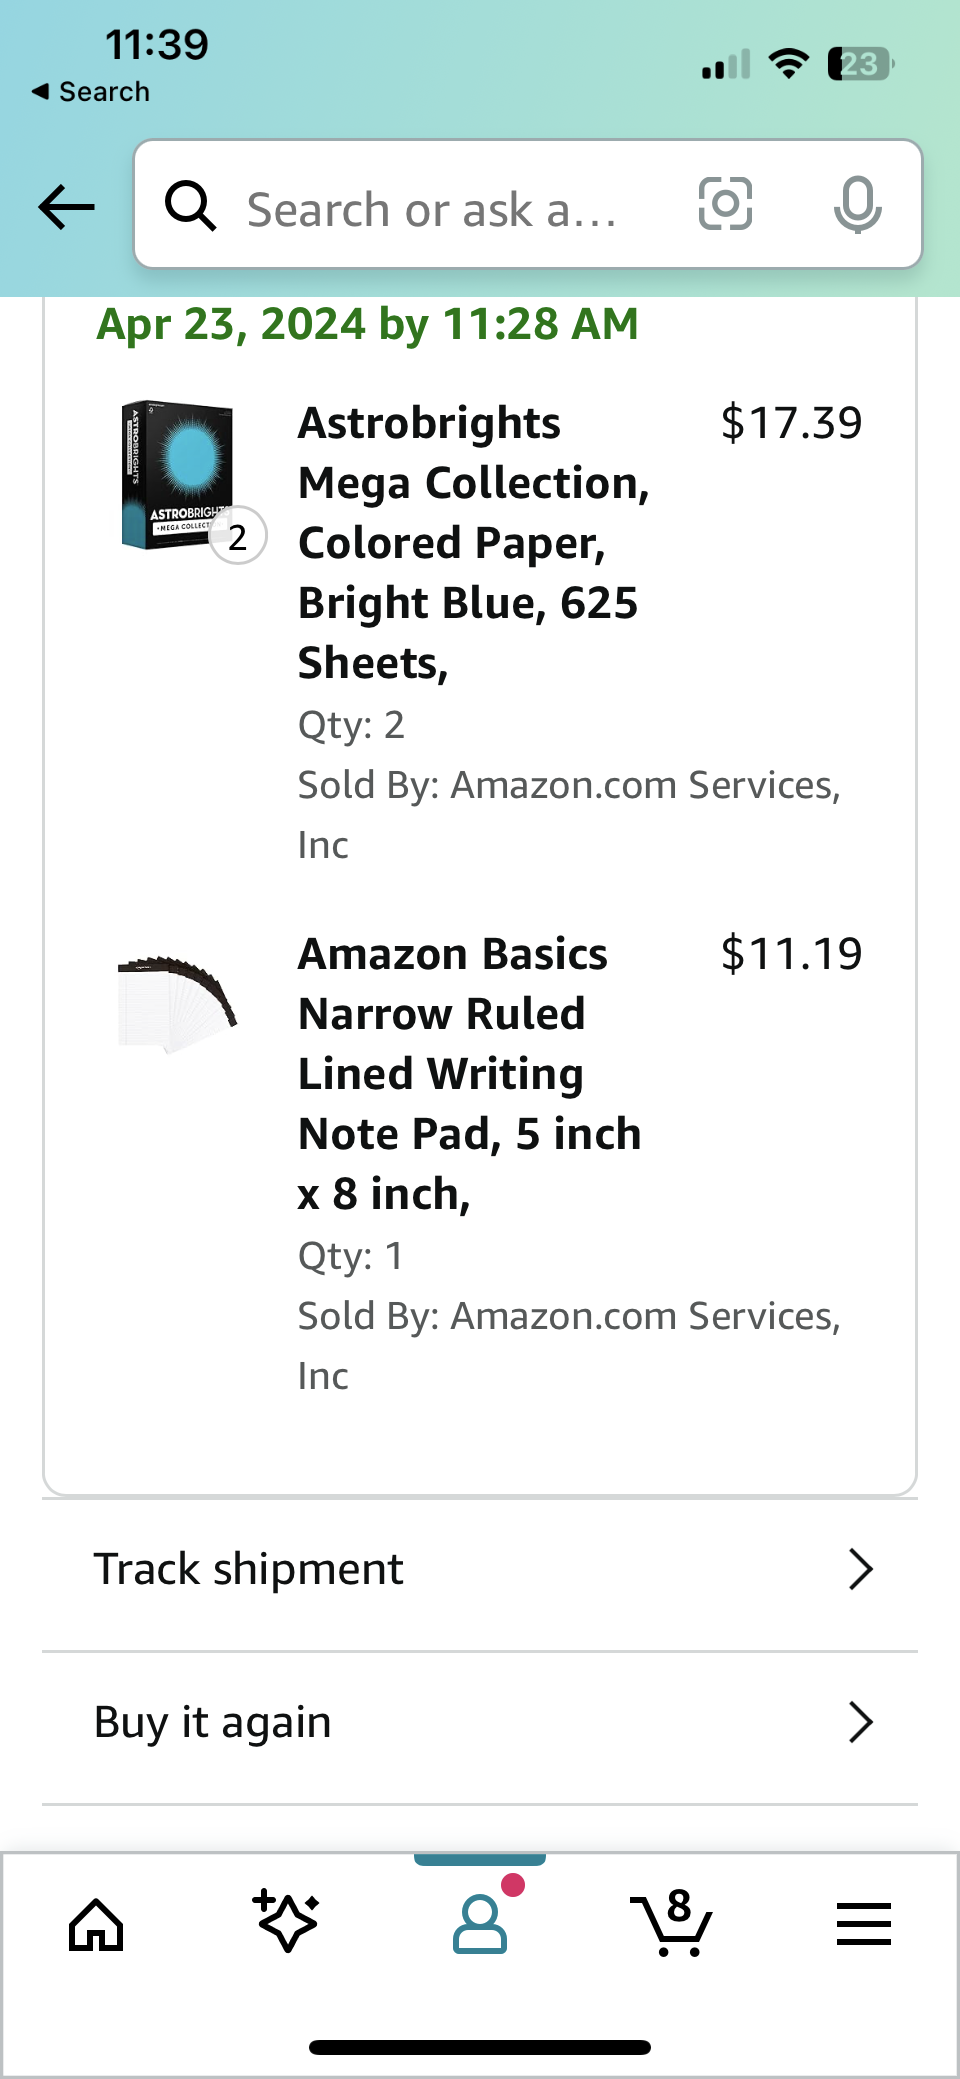The height and width of the screenshot is (2079, 960).
Task: Open Rufus AI with the sparkle icon
Action: coord(287,1921)
